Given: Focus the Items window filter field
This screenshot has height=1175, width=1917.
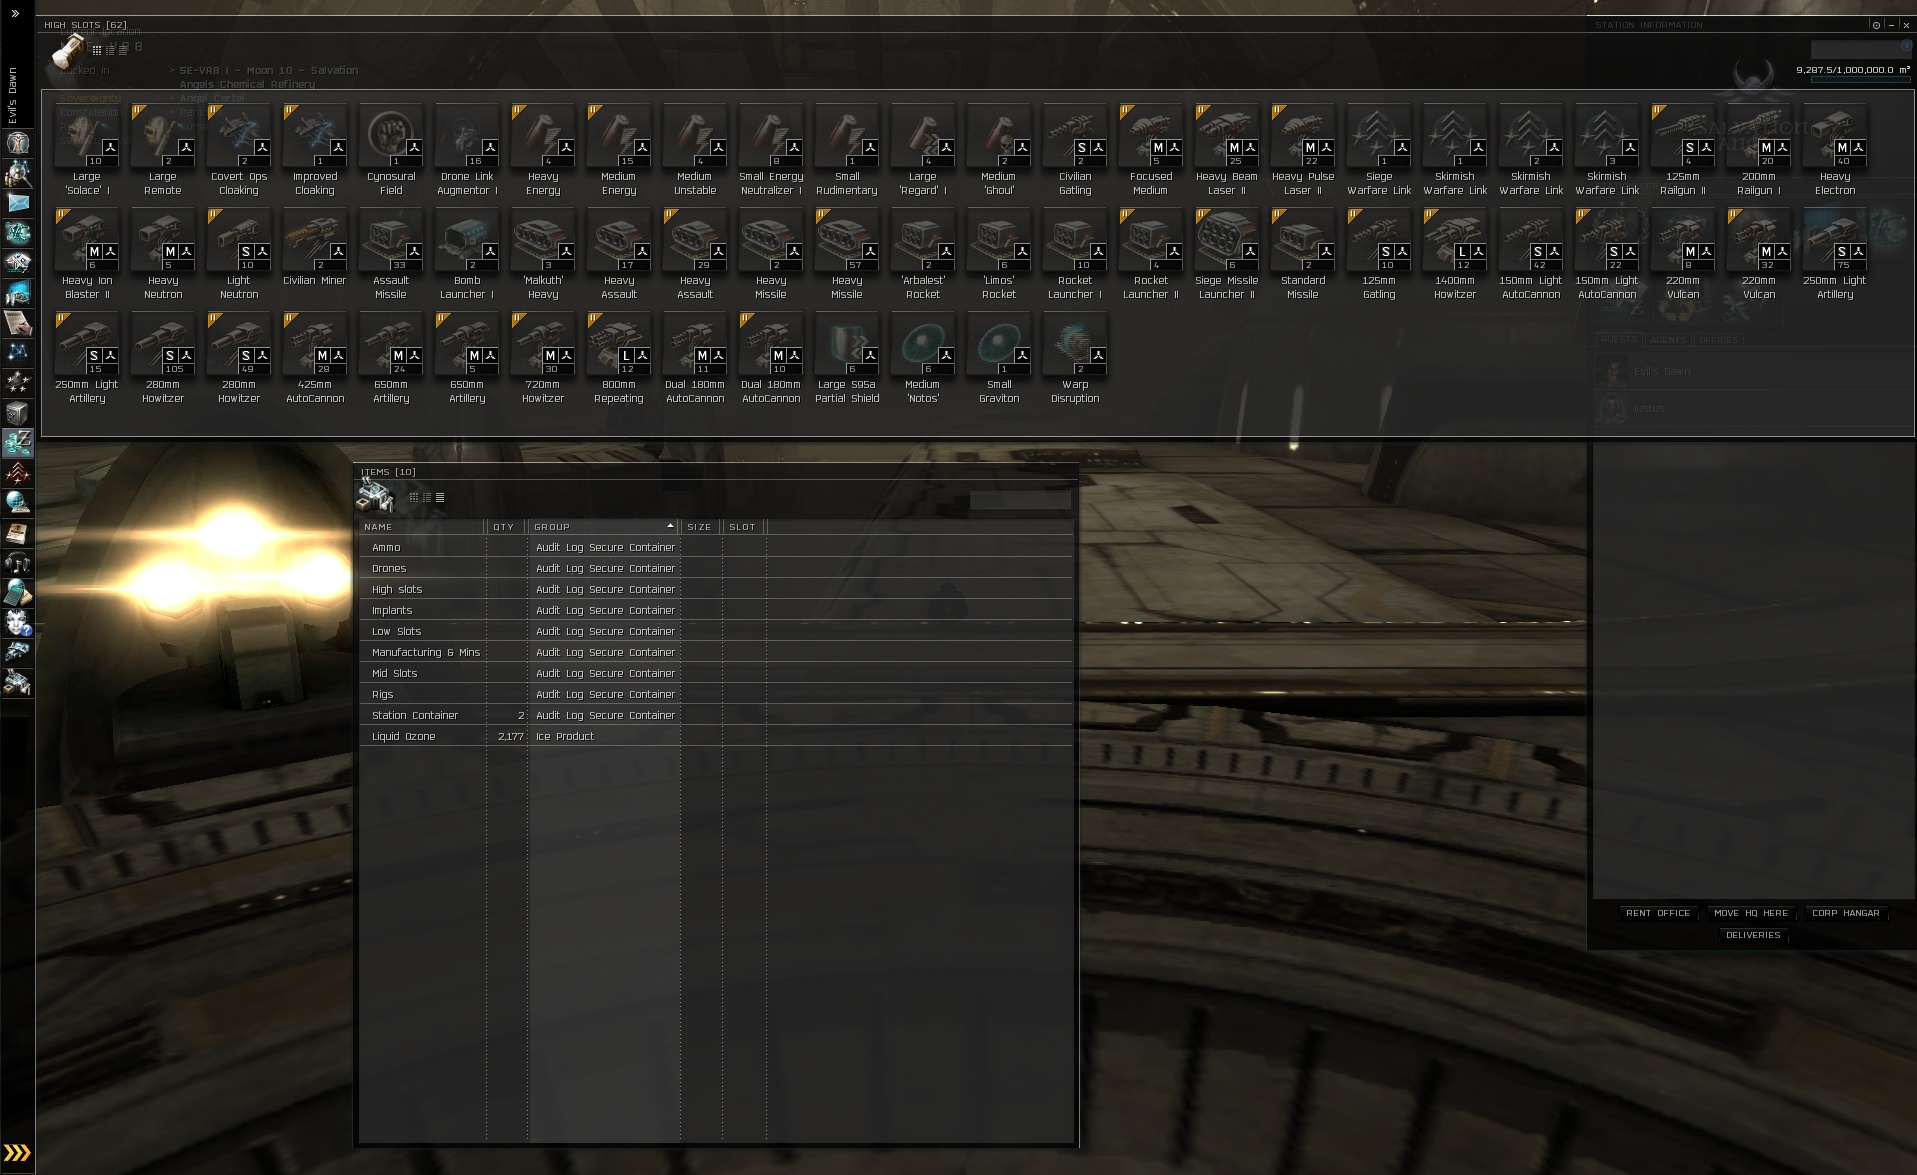Looking at the screenshot, I should 1020,499.
